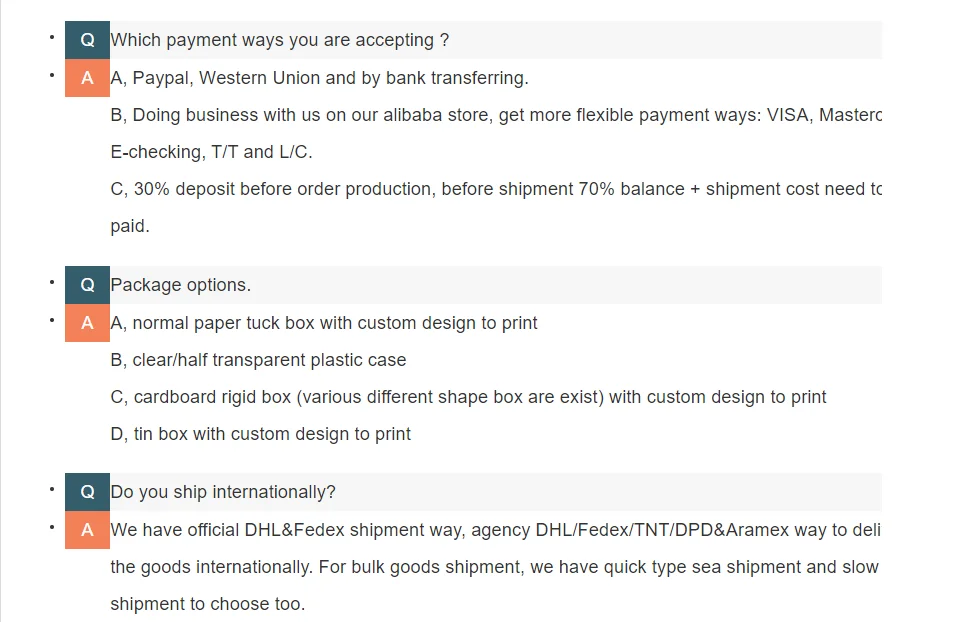Click the 'Paypal, Western Union' answer line
The height and width of the screenshot is (622, 960).
tap(320, 78)
